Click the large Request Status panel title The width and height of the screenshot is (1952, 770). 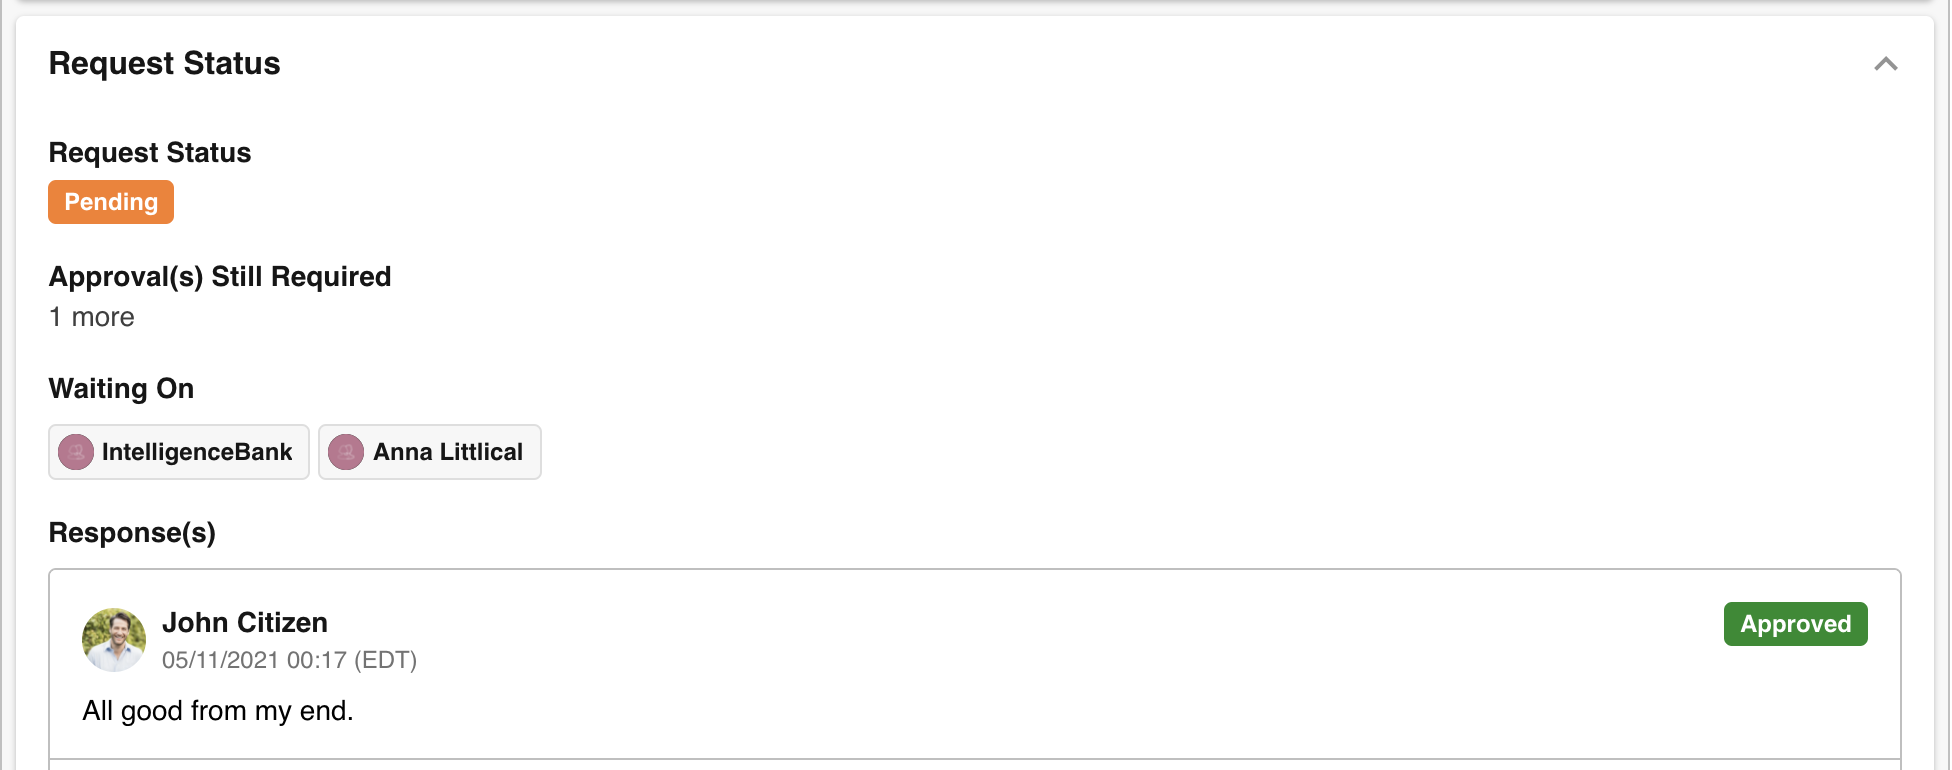tap(165, 63)
